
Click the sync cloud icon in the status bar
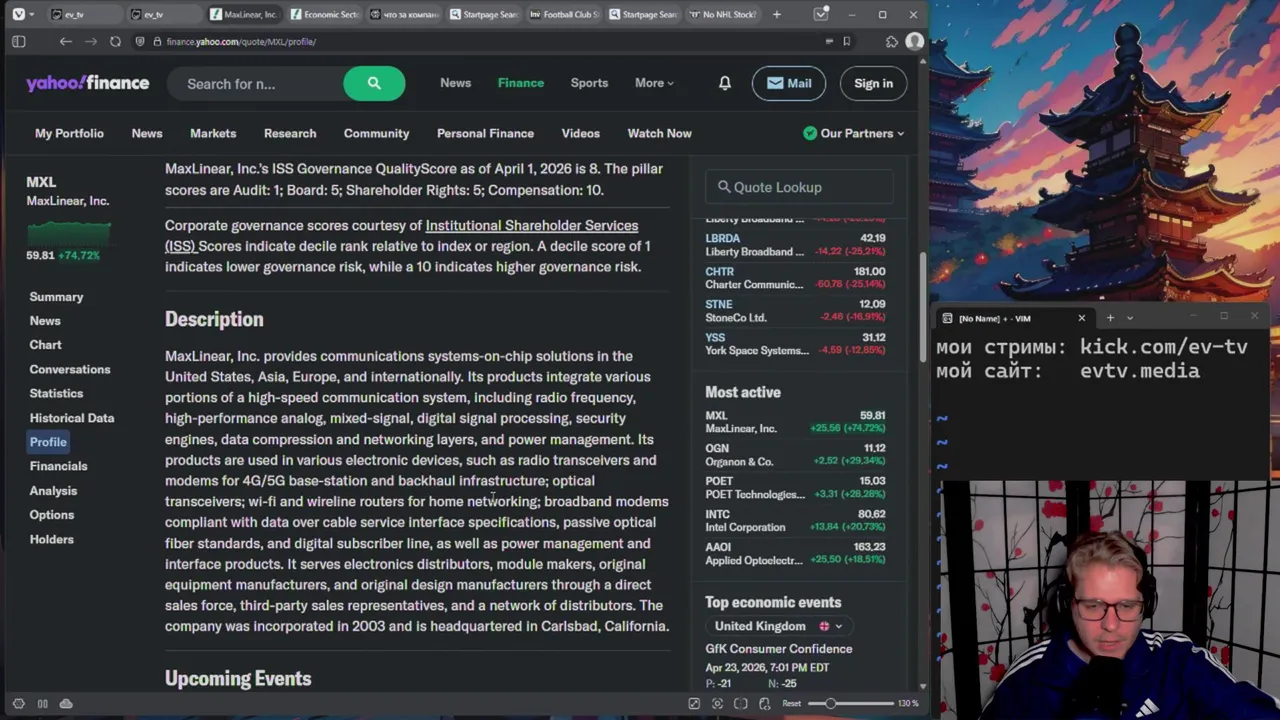pos(66,704)
